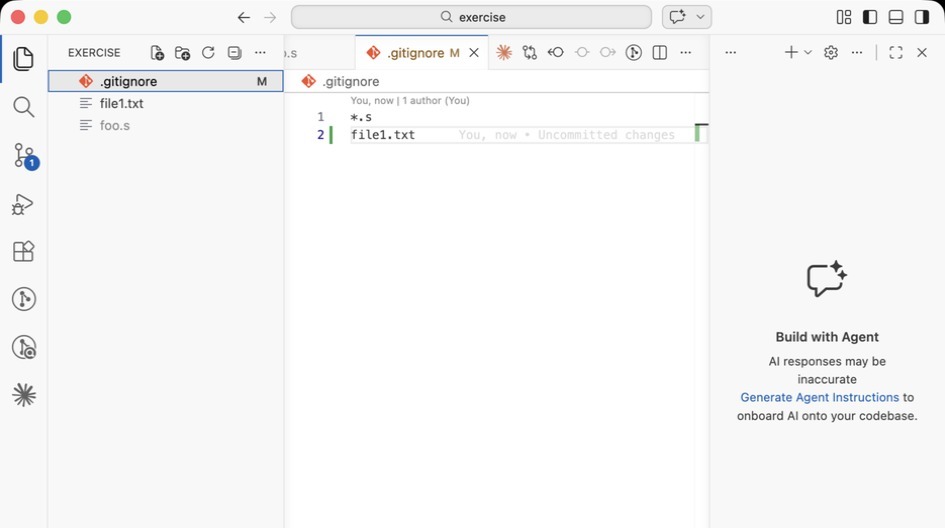Screen dimensions: 945x528
Task: Refresh the explorer file list
Action: coord(208,53)
